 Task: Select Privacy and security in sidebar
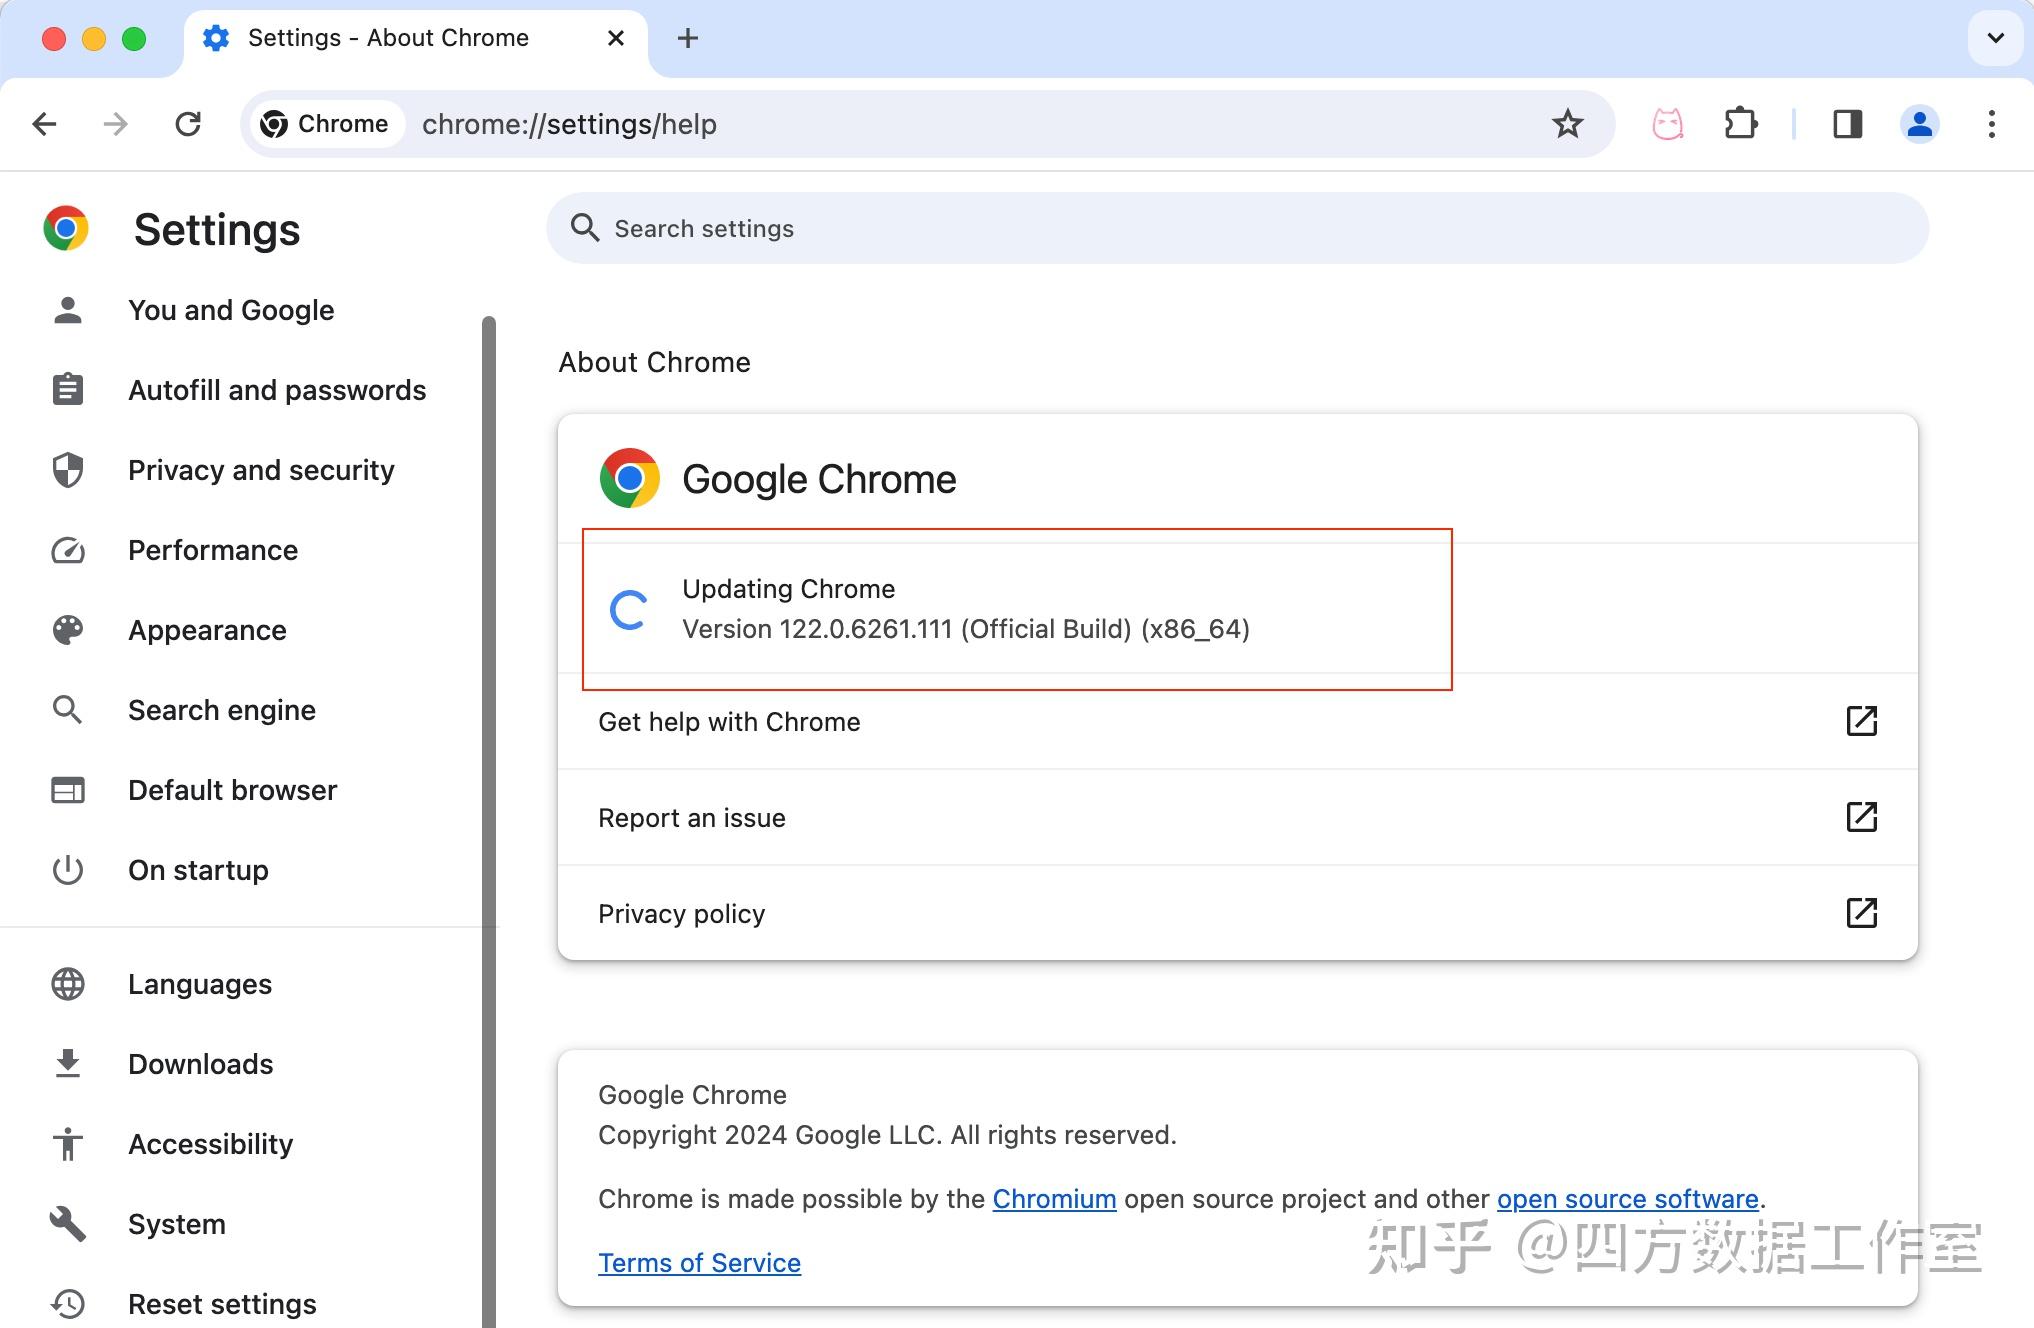261,470
